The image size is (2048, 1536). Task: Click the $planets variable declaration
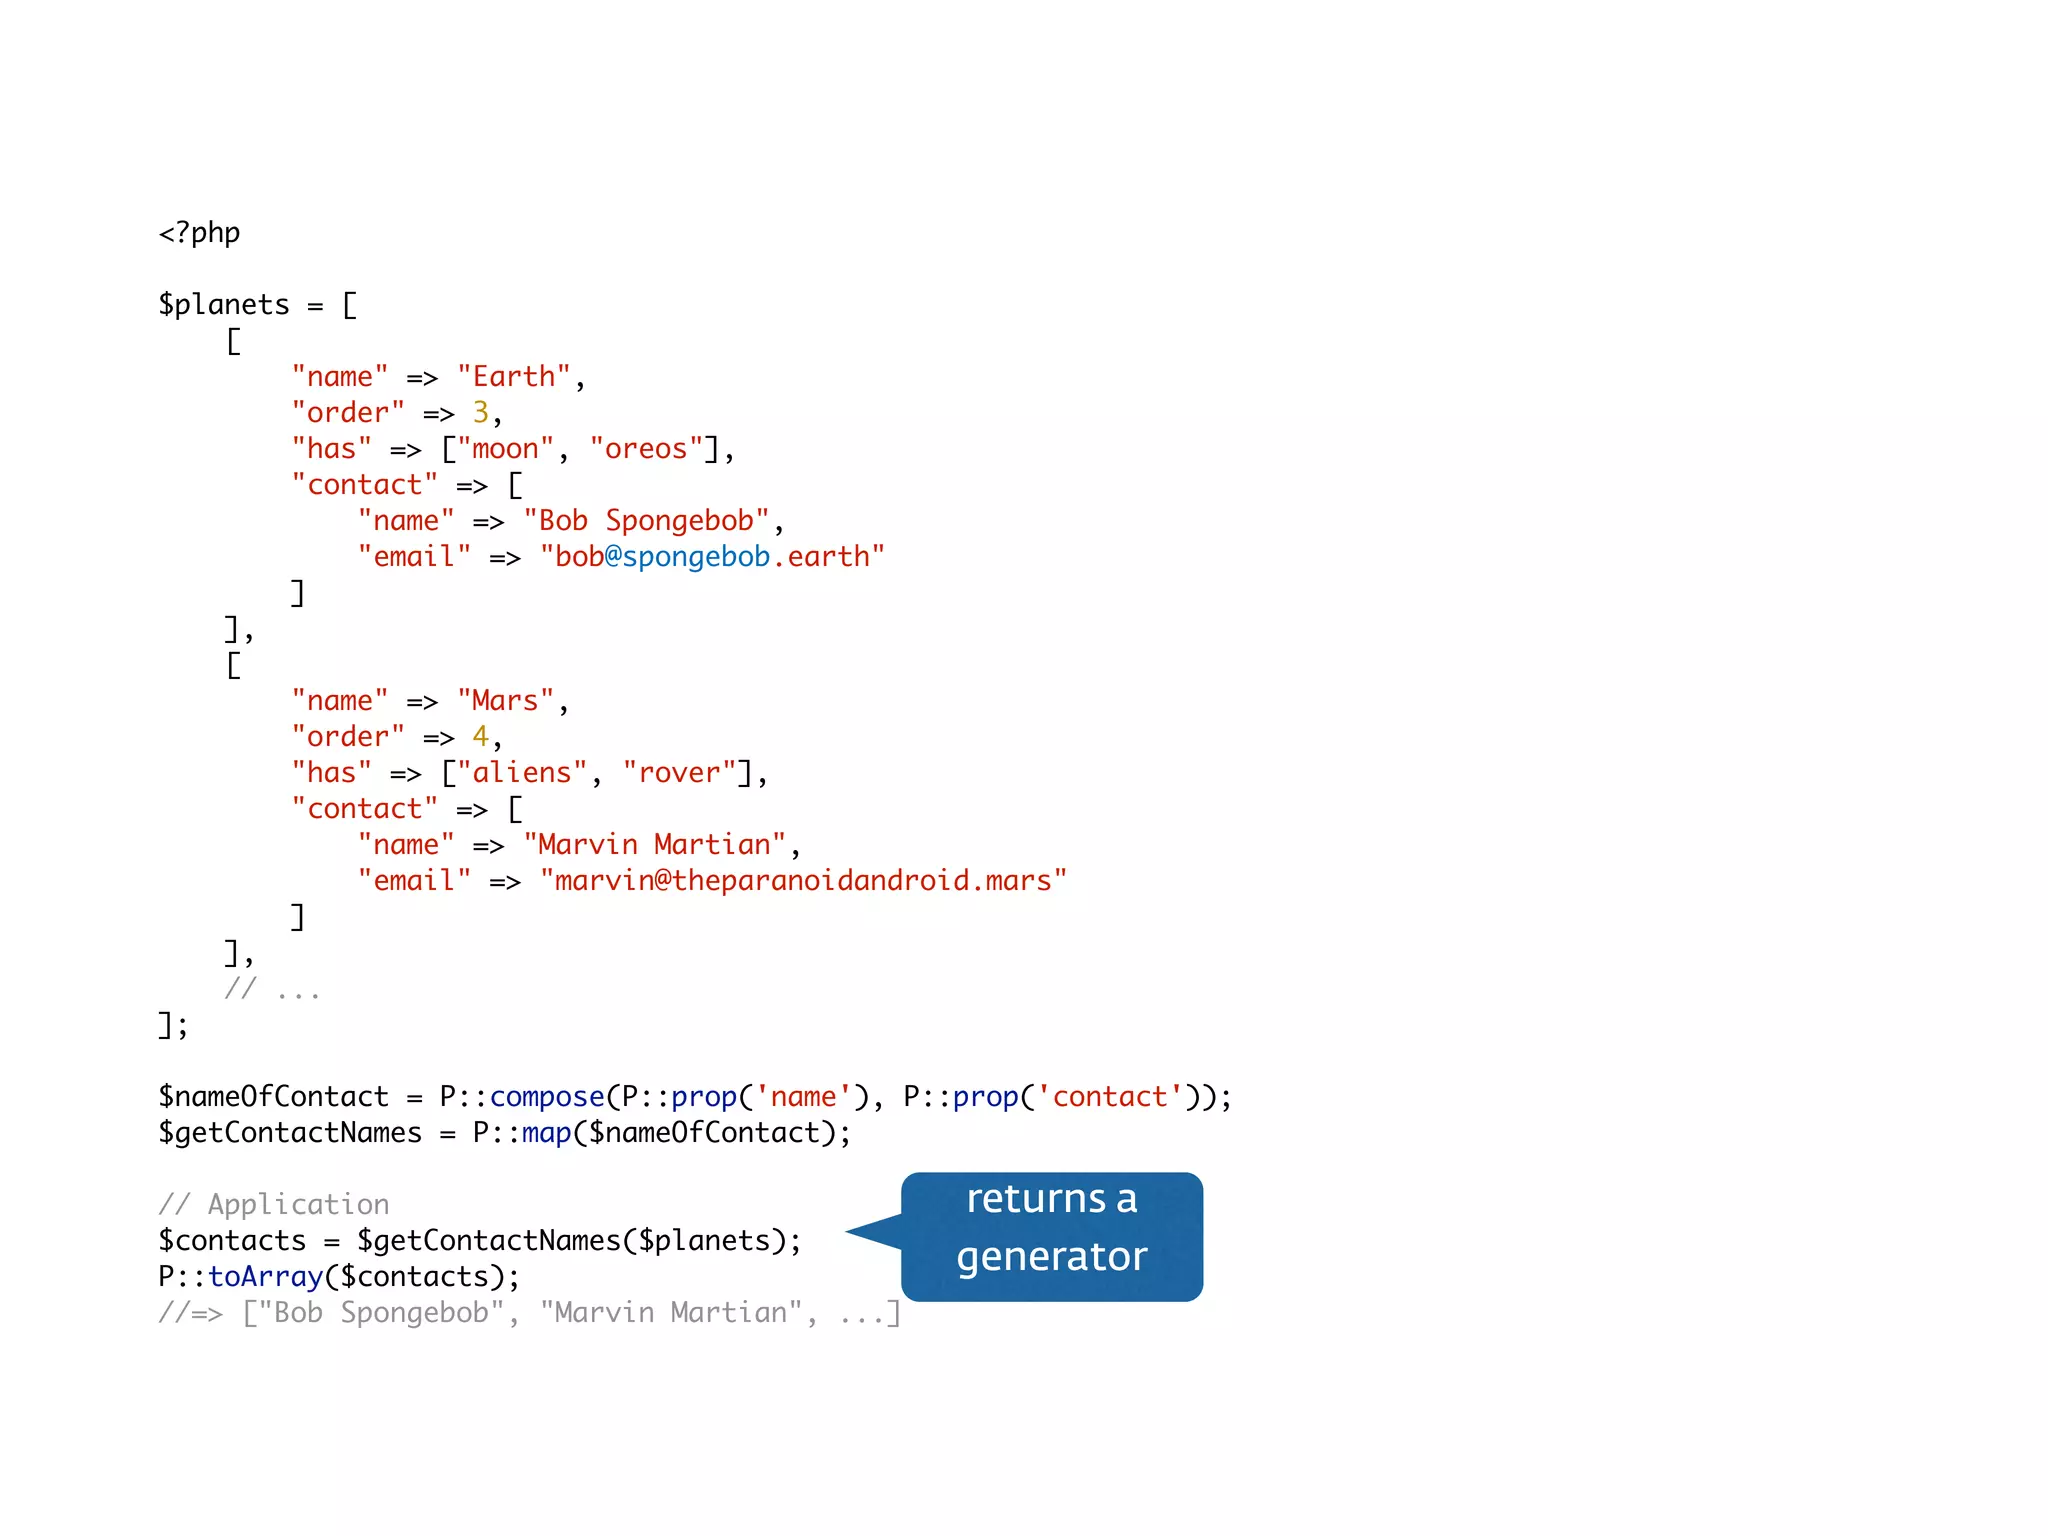click(223, 305)
